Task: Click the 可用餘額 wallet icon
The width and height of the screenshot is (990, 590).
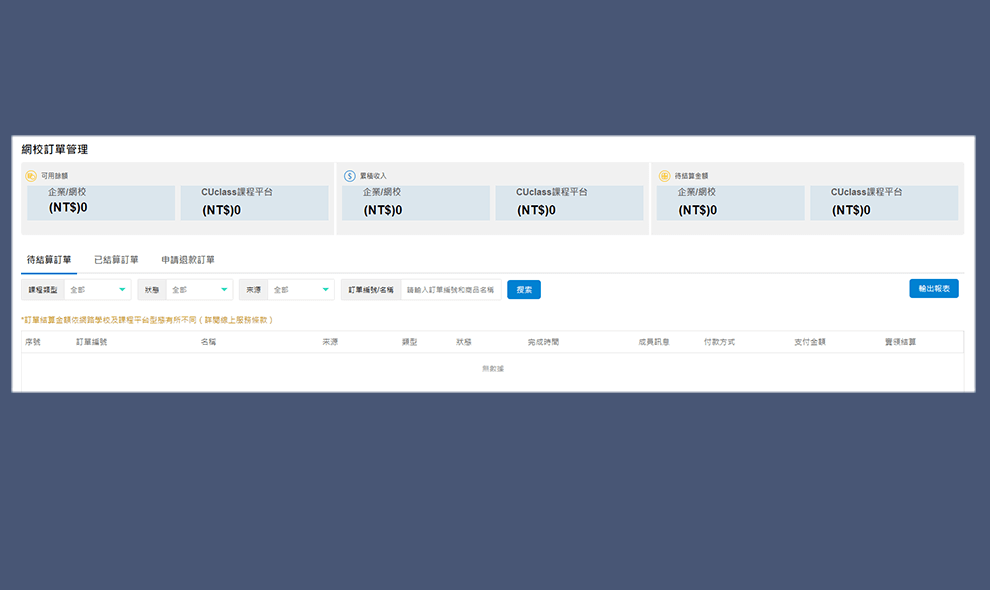Action: 30,176
